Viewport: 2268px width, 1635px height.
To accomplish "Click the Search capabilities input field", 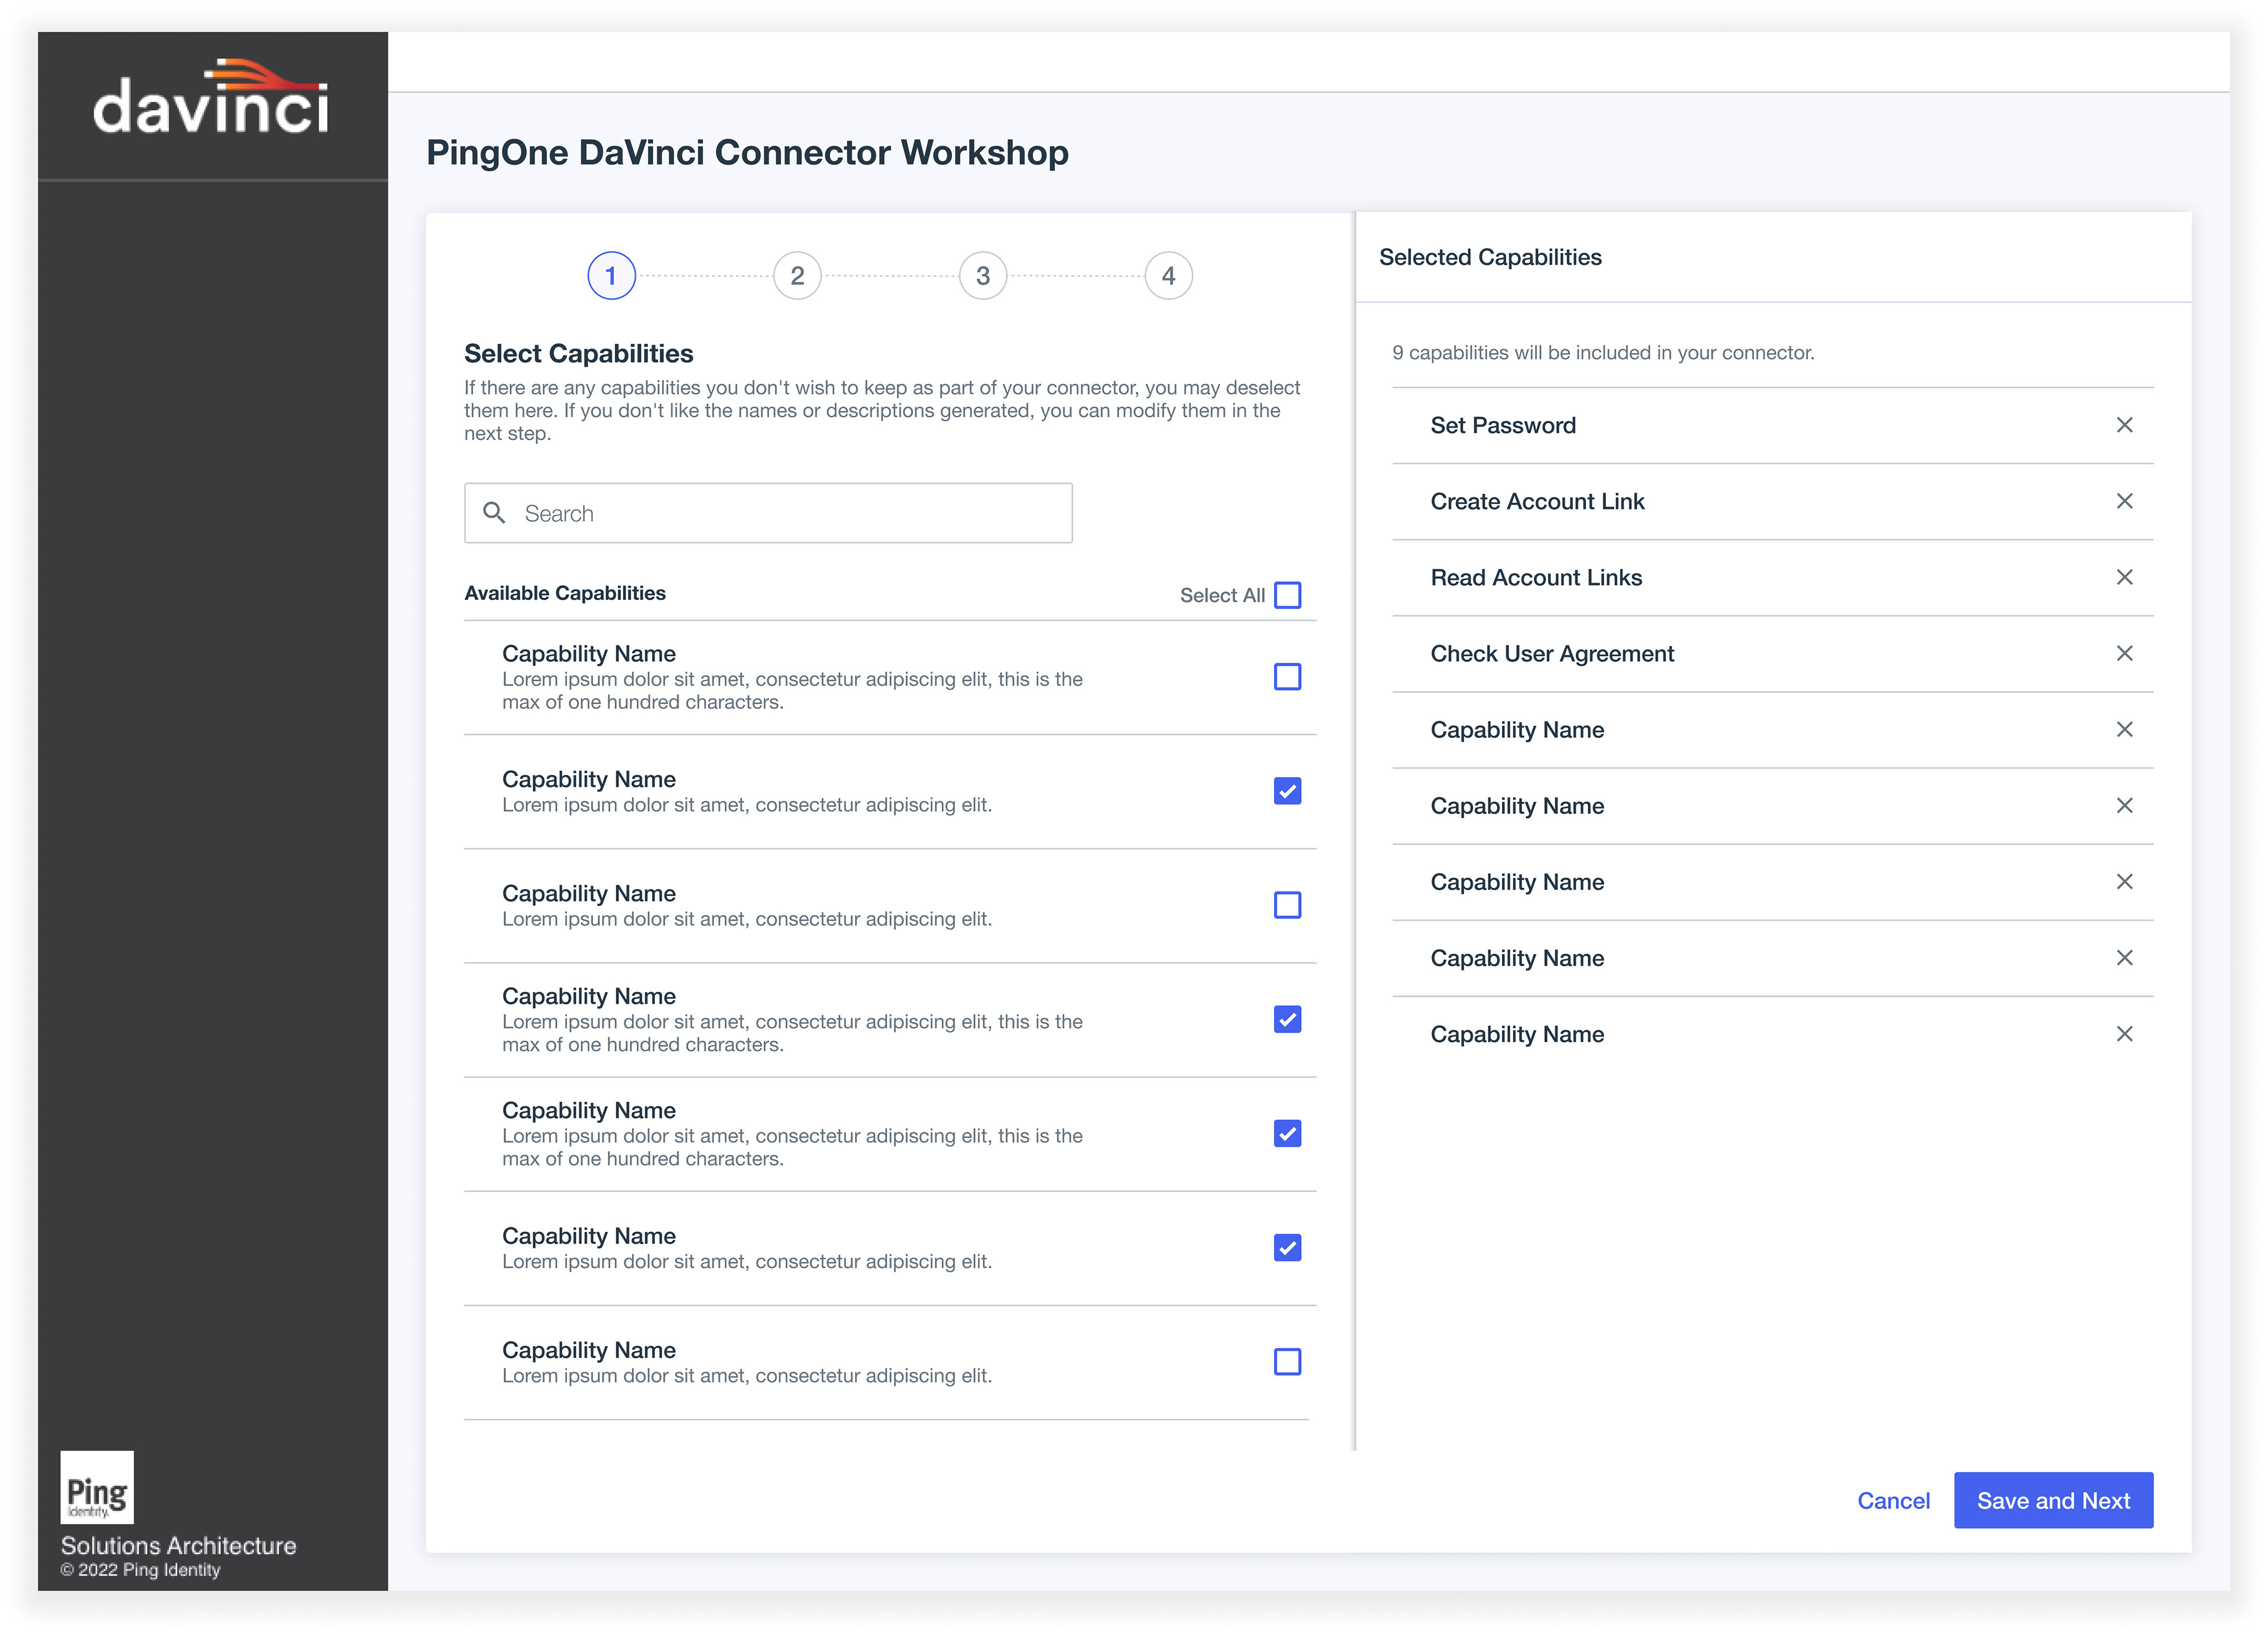I will 768,513.
